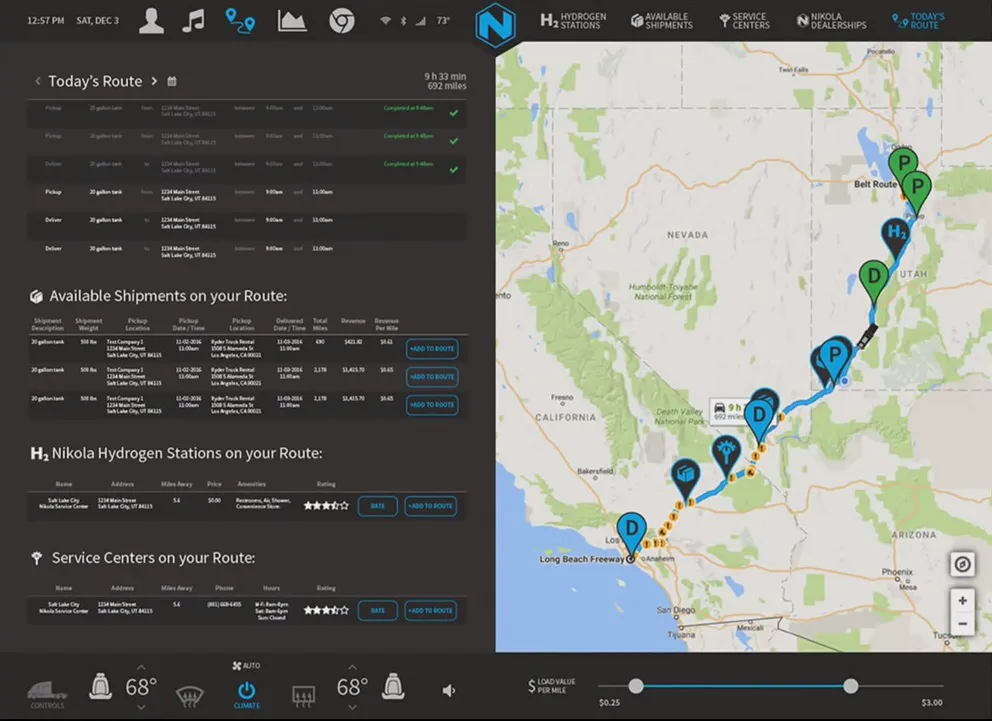Open the calendar next to Today's Route
Viewport: 992px width, 721px height.
(172, 81)
